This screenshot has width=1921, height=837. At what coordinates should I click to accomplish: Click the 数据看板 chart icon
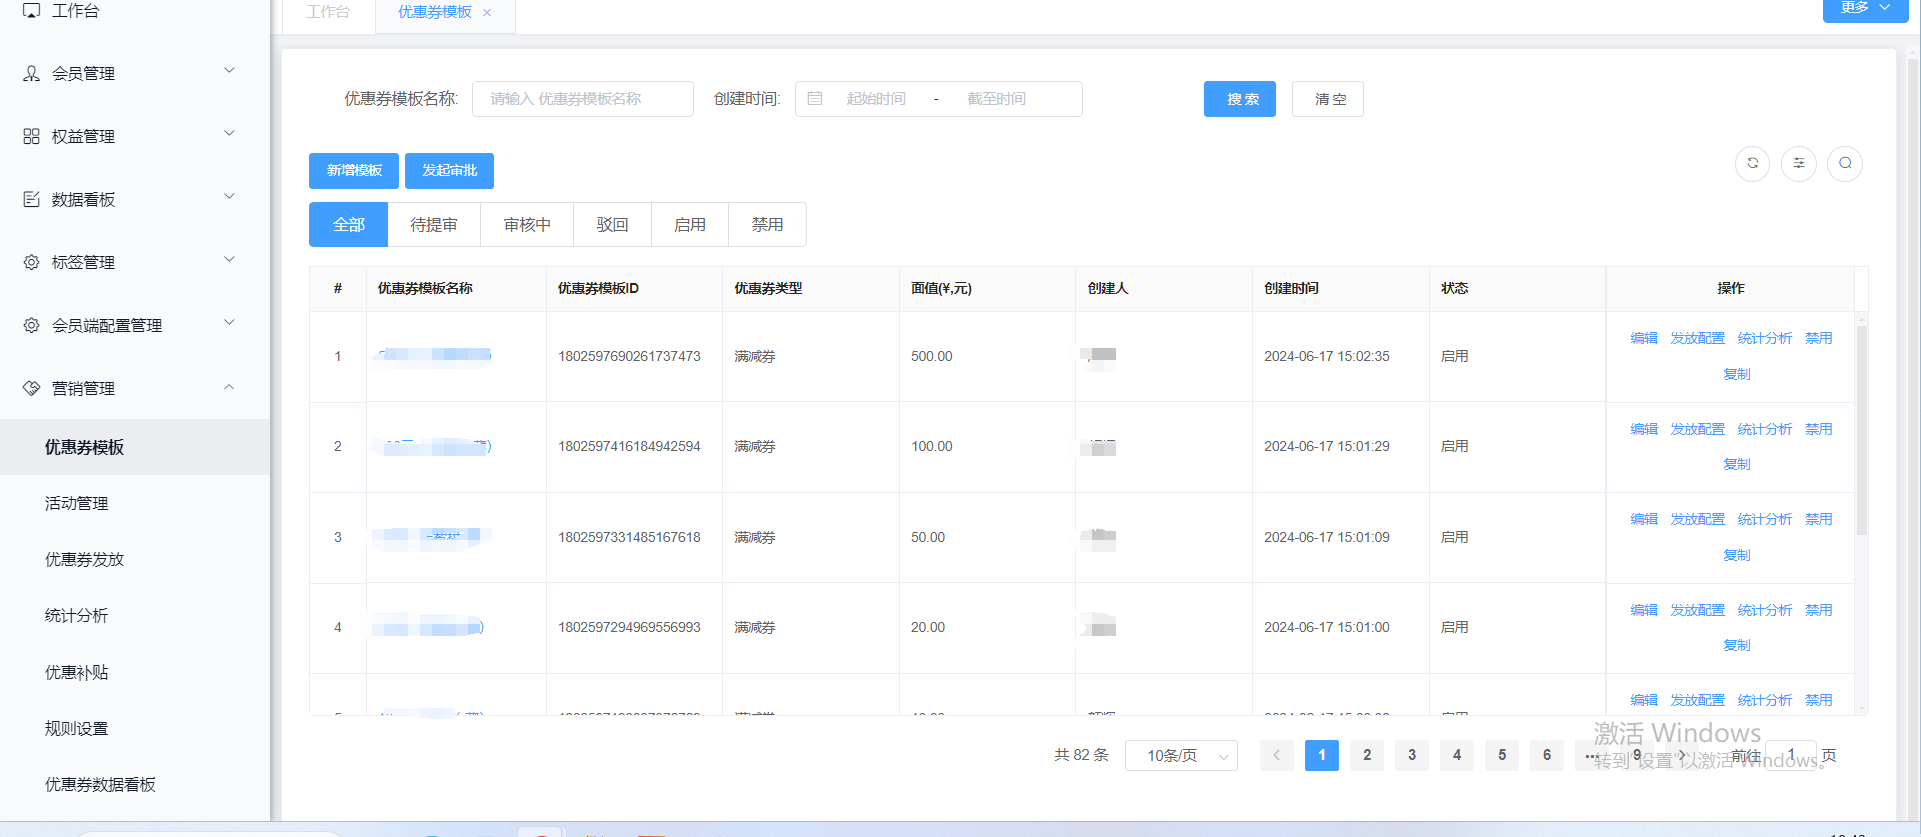pos(32,199)
